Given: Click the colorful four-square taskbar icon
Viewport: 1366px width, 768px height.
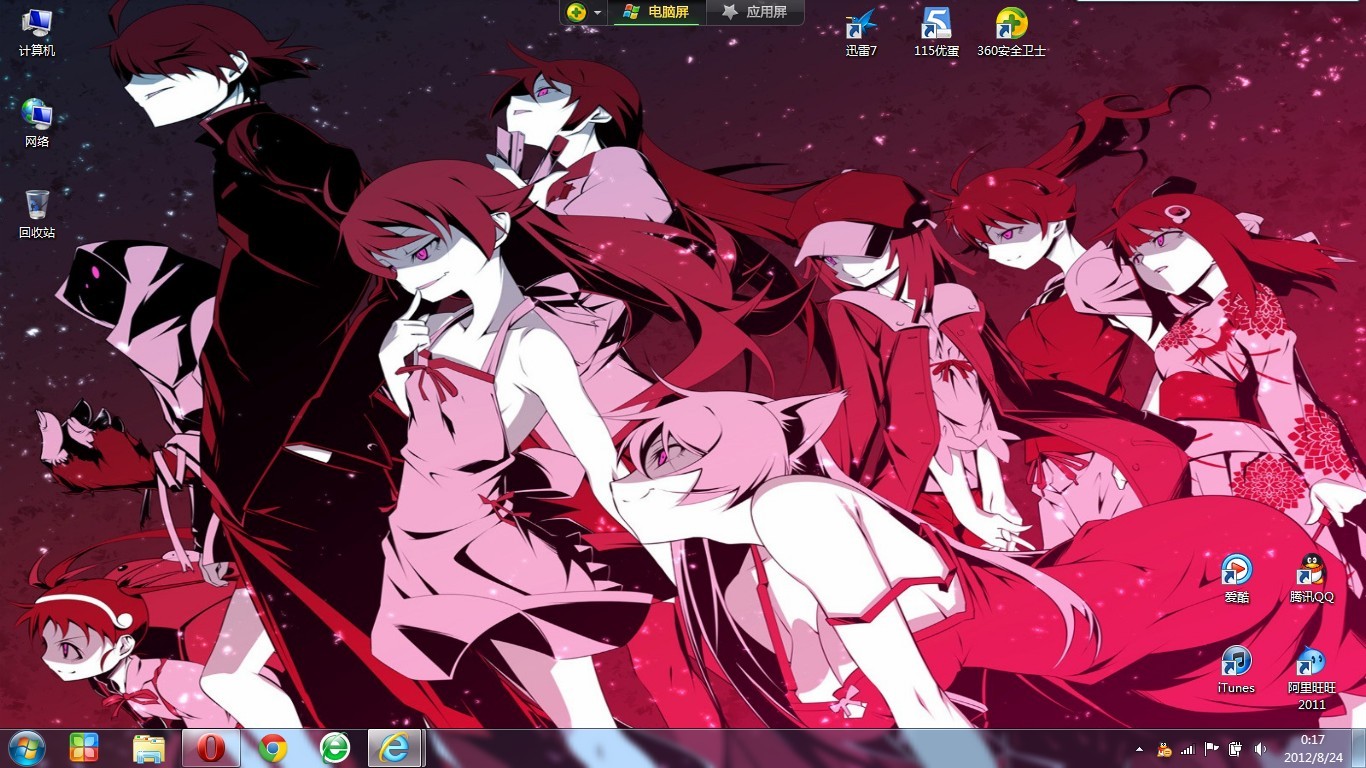Looking at the screenshot, I should 84,748.
